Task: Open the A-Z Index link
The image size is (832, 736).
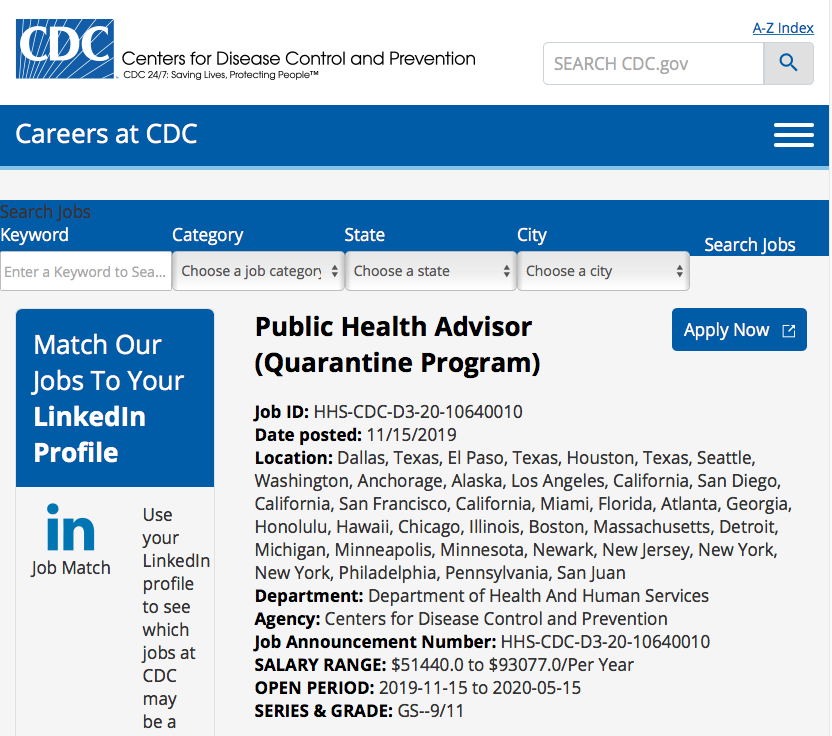Action: pos(782,28)
